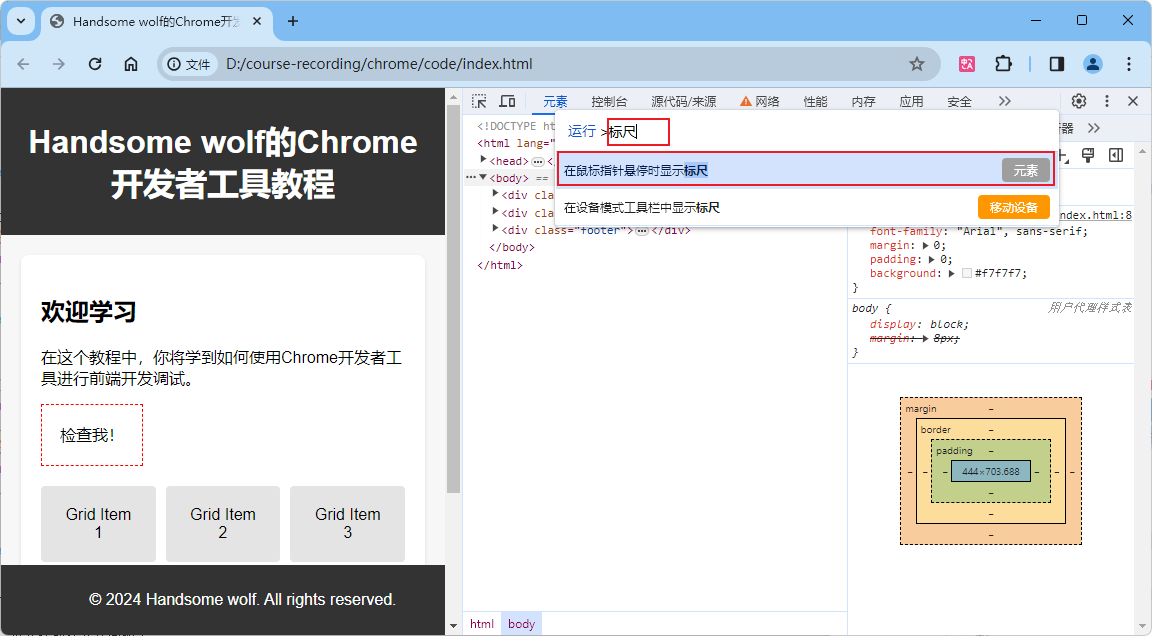
Task: Collapse the body node in DOM tree
Action: tap(483, 177)
